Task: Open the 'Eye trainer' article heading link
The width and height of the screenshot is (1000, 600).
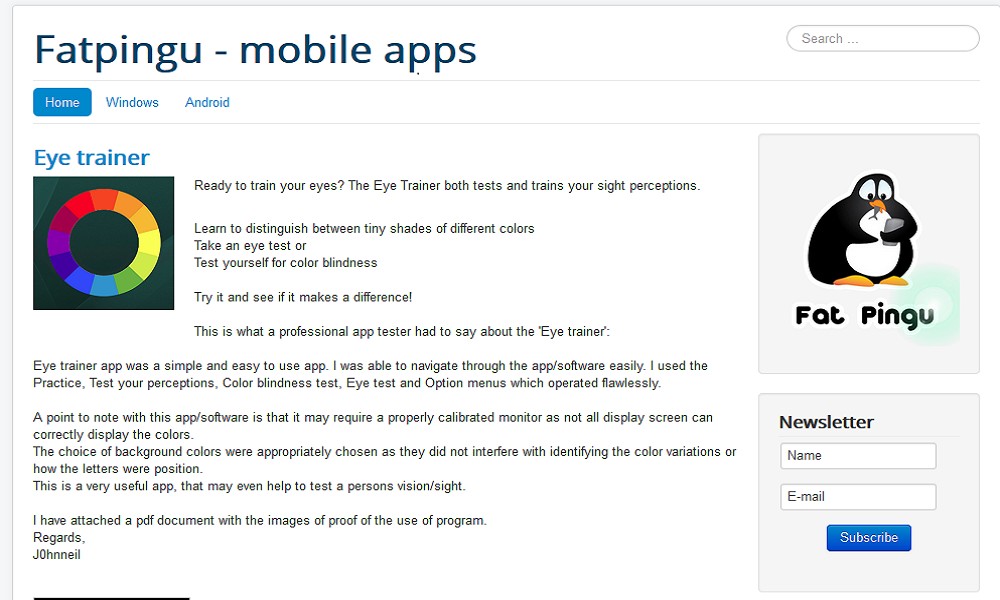Action: pos(91,158)
